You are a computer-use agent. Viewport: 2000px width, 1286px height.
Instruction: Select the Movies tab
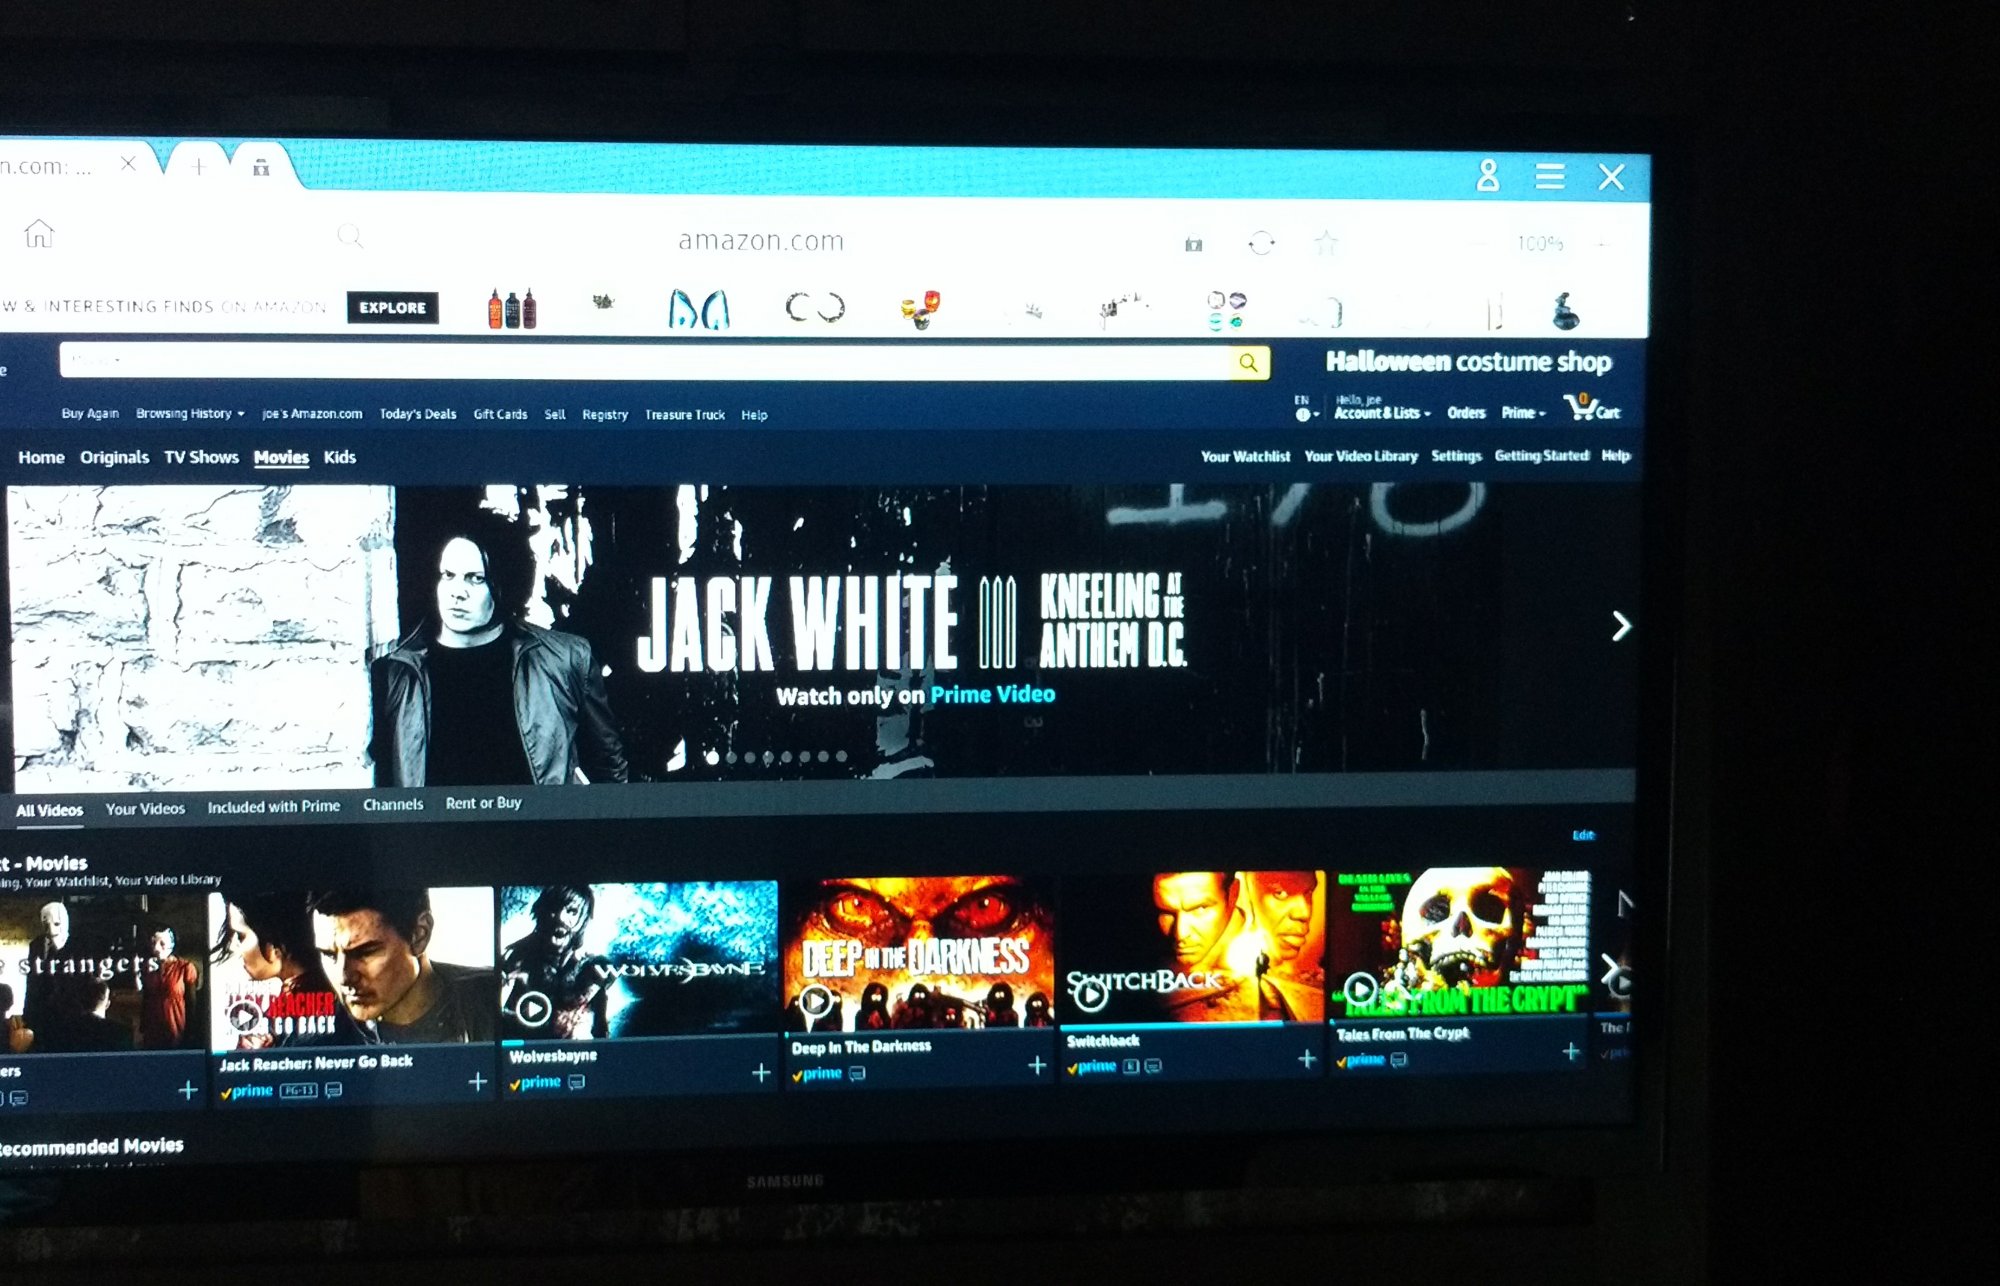click(281, 457)
